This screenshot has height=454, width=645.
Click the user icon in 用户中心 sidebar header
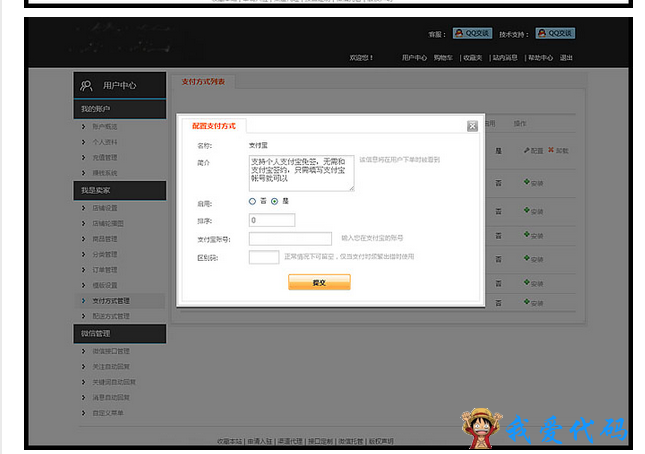(86, 86)
